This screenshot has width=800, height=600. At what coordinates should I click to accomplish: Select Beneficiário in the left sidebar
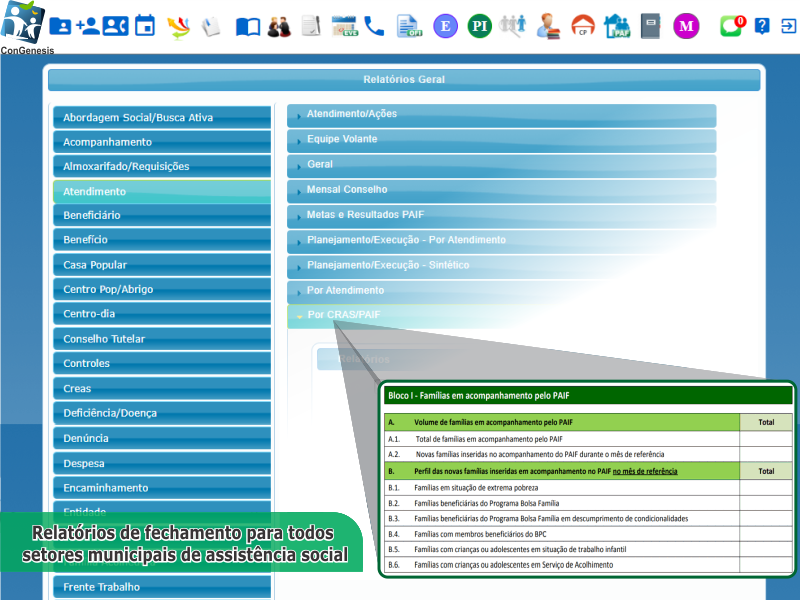coord(162,216)
